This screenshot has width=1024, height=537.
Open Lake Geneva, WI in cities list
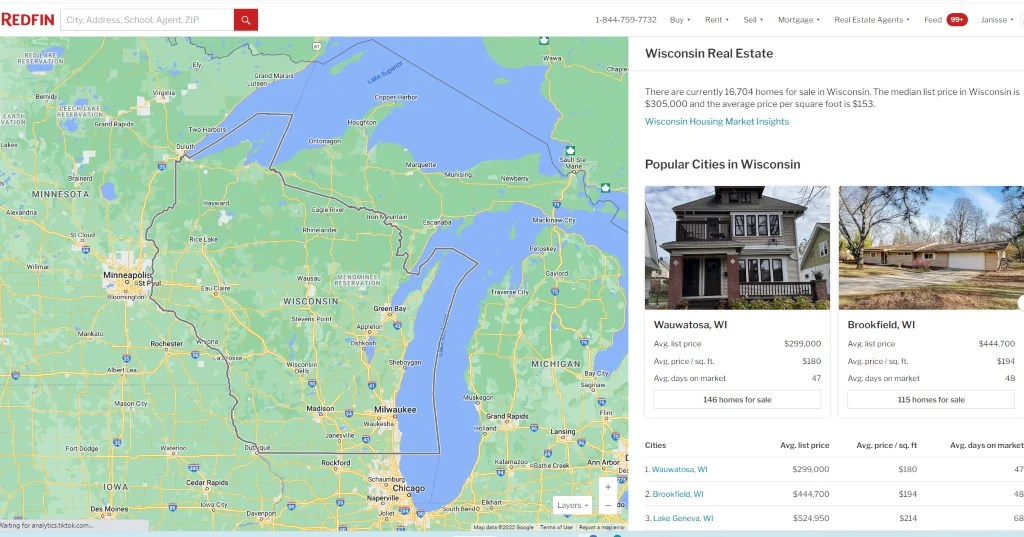pos(683,518)
